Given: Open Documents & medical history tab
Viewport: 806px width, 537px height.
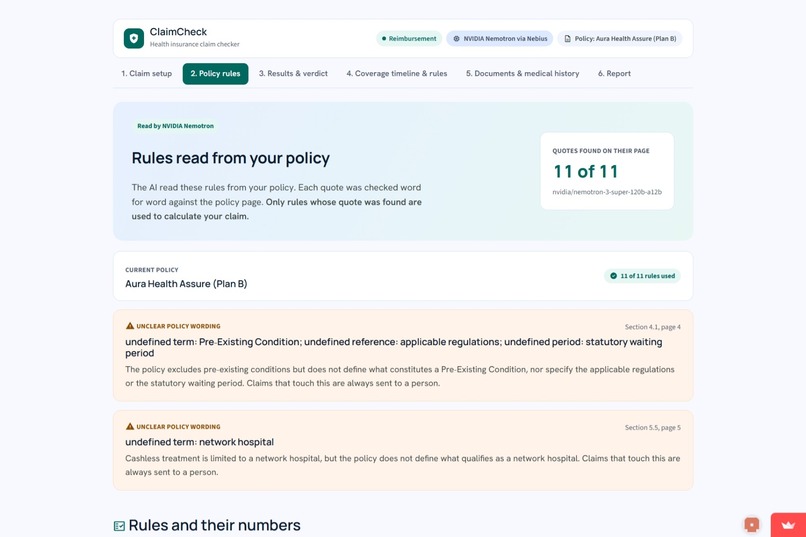Looking at the screenshot, I should click(x=522, y=73).
